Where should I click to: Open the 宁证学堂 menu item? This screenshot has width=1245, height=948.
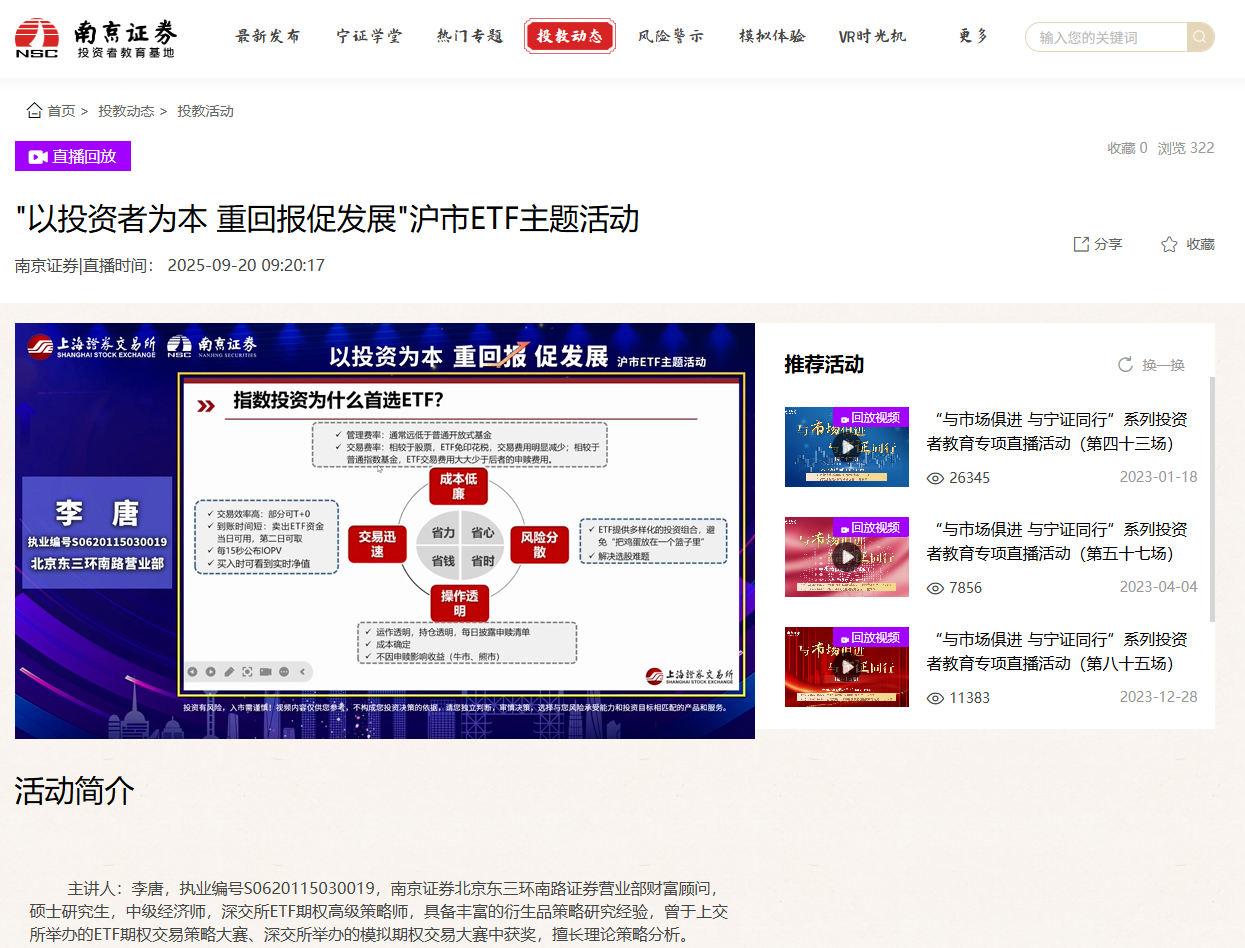[369, 37]
